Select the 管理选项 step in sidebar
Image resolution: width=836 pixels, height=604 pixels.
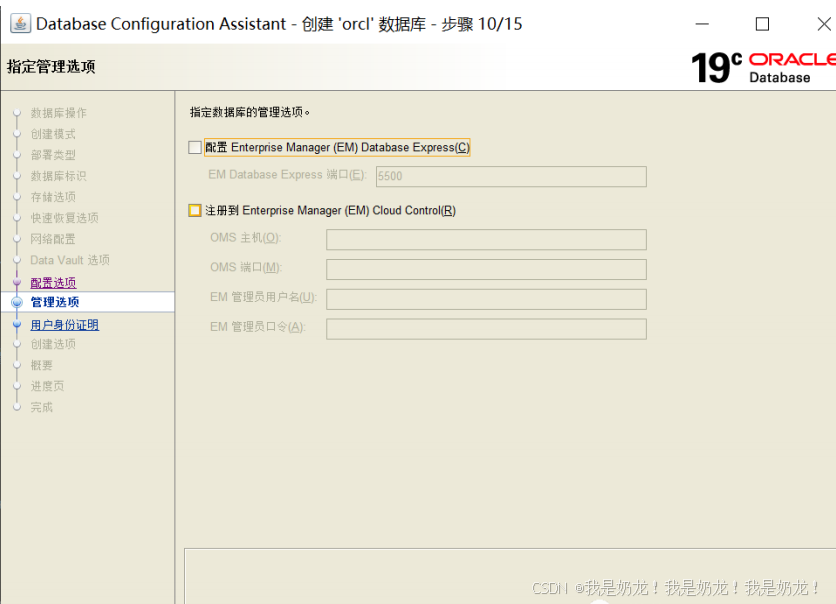tap(55, 302)
